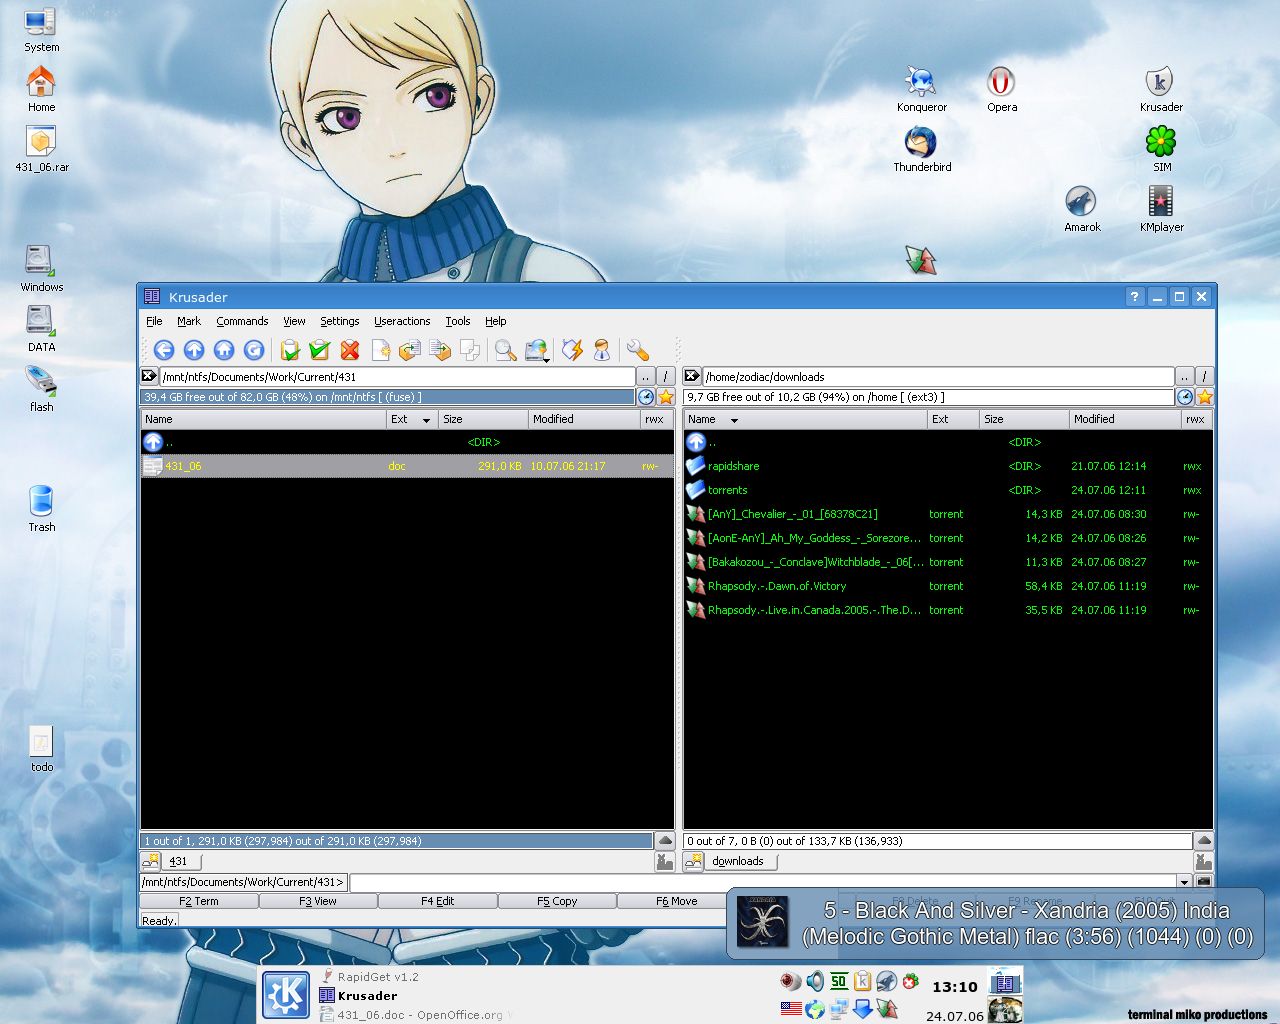1280x1024 pixels.
Task: Click the right panel /home/zodiac/downloads path field
Action: (938, 377)
